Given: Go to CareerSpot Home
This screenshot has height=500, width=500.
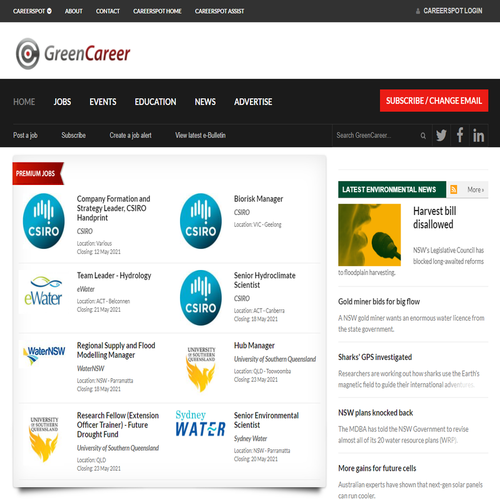Looking at the screenshot, I should pos(157,11).
